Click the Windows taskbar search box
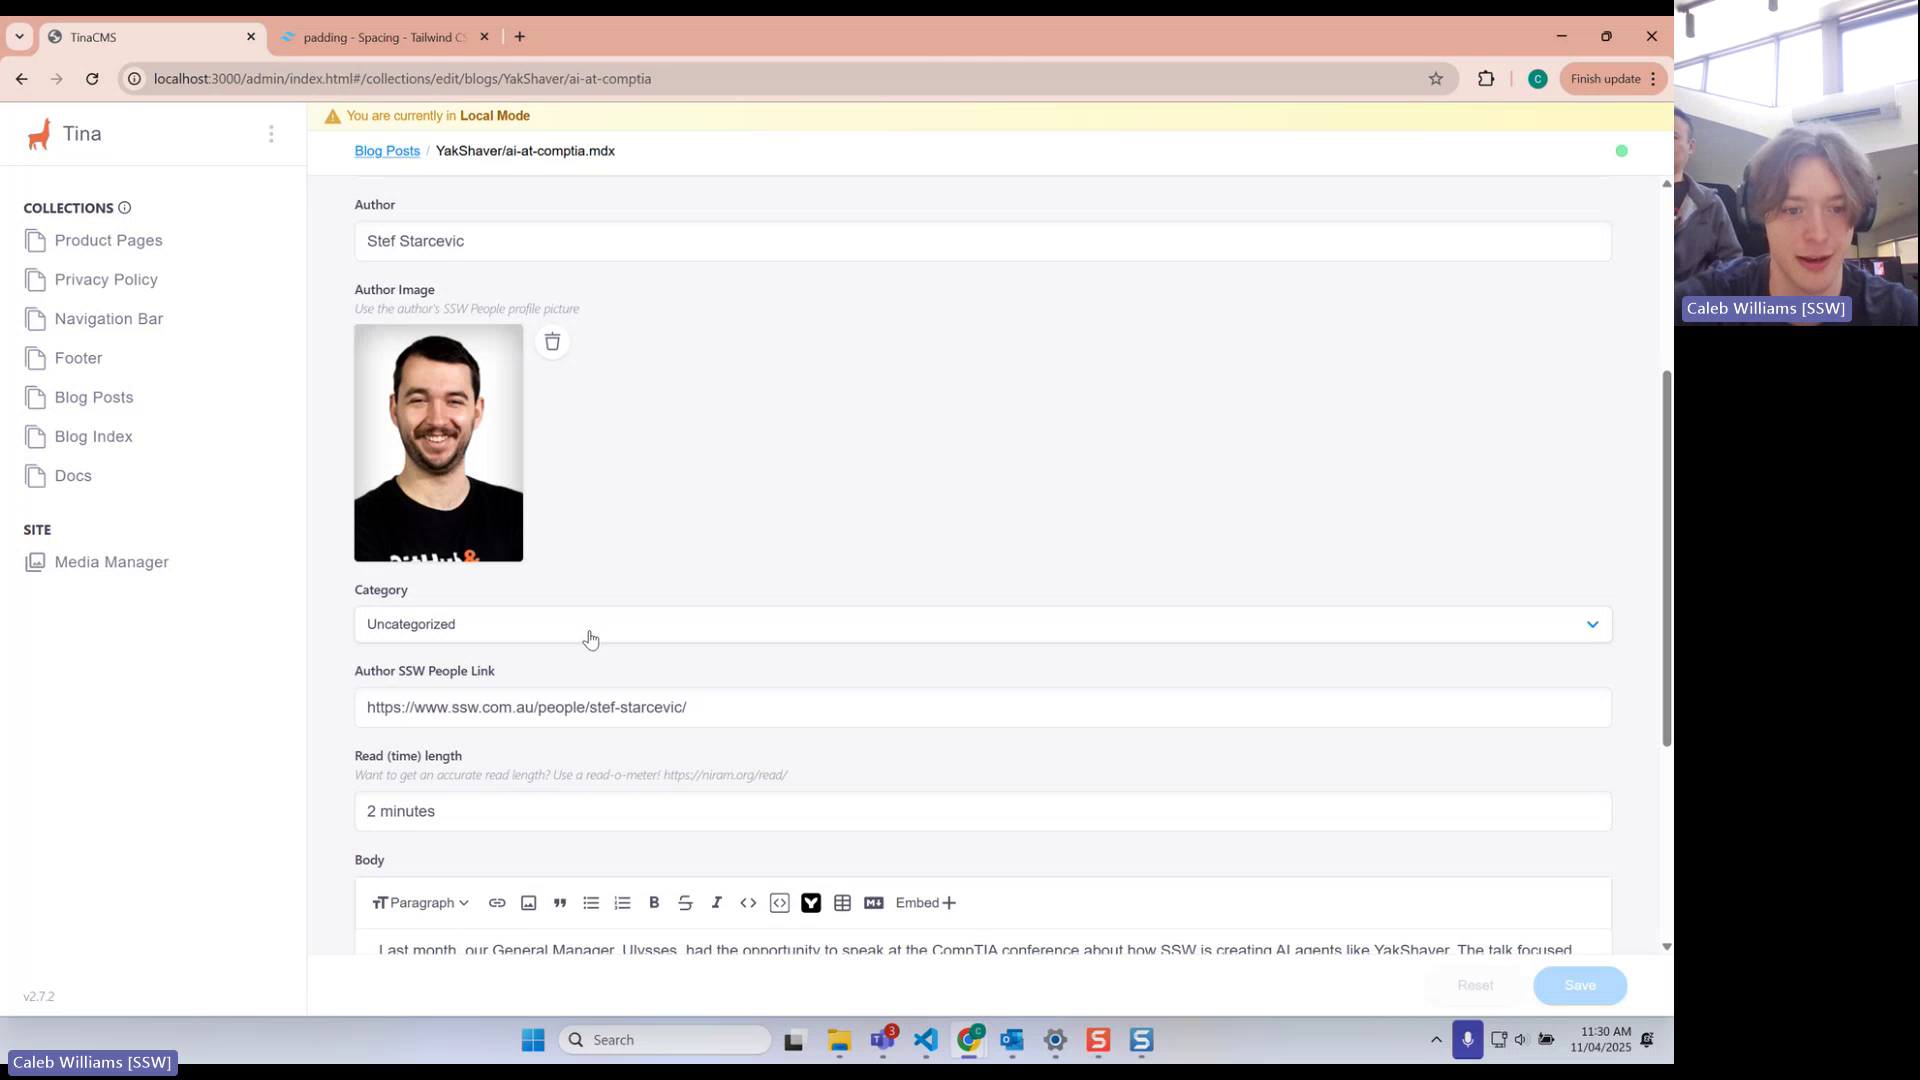 (665, 1040)
